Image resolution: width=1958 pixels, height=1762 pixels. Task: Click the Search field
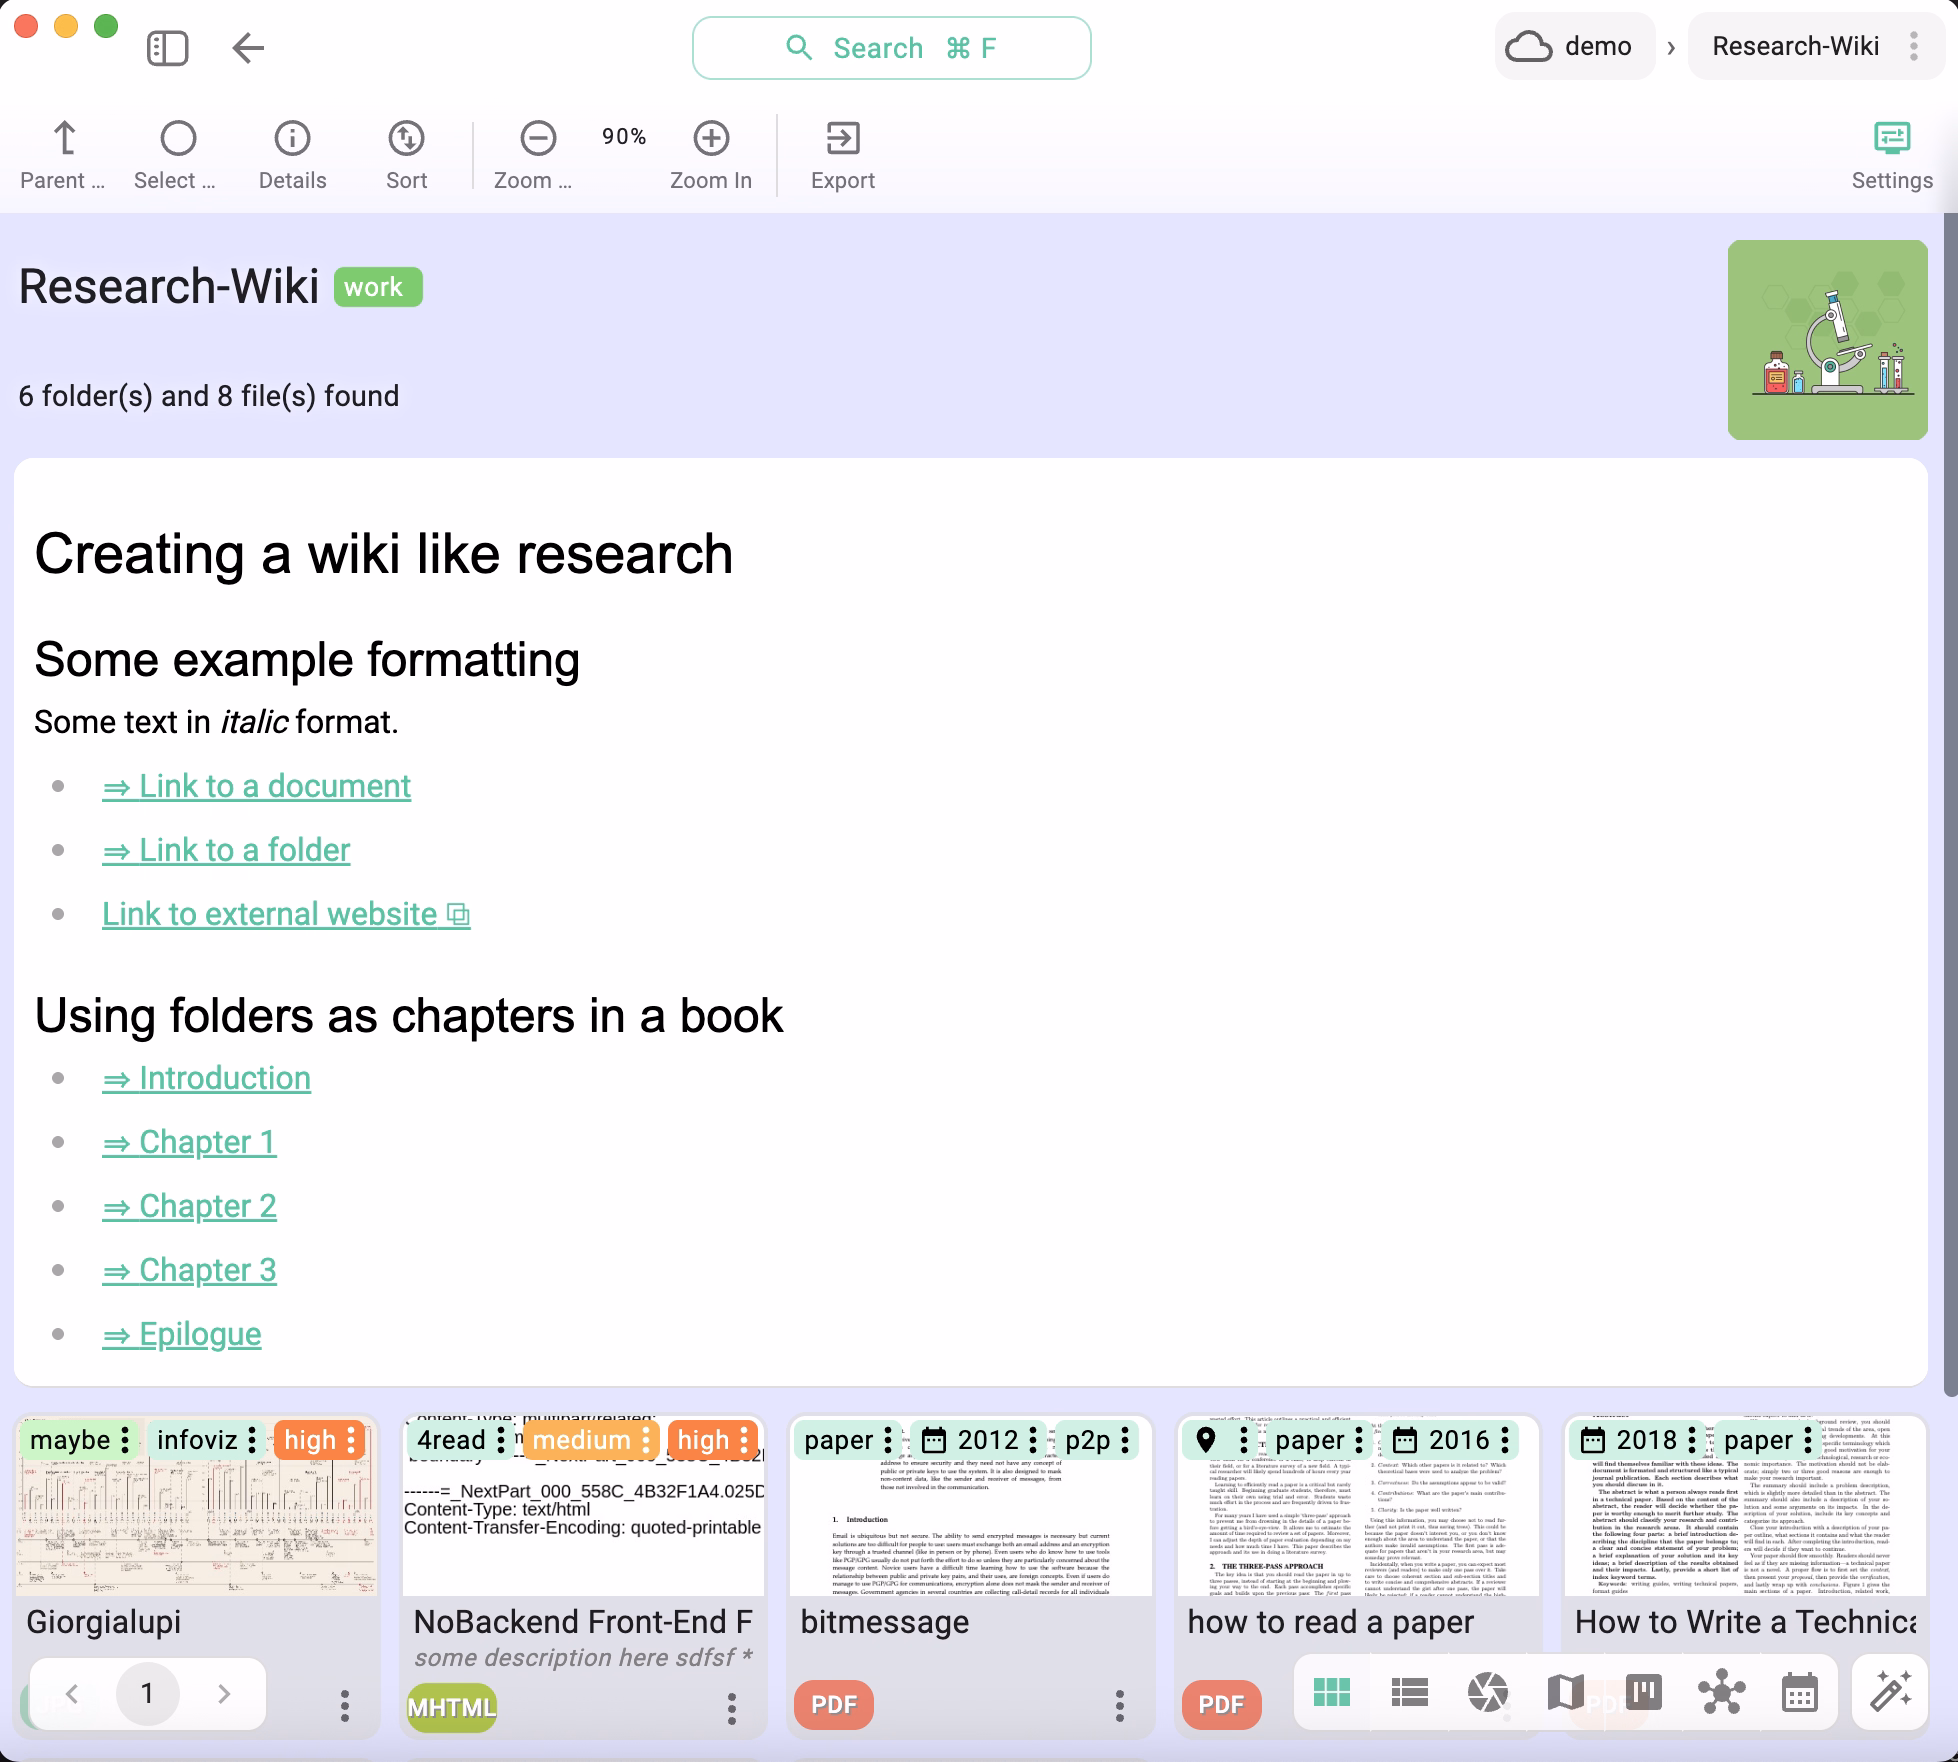point(891,48)
